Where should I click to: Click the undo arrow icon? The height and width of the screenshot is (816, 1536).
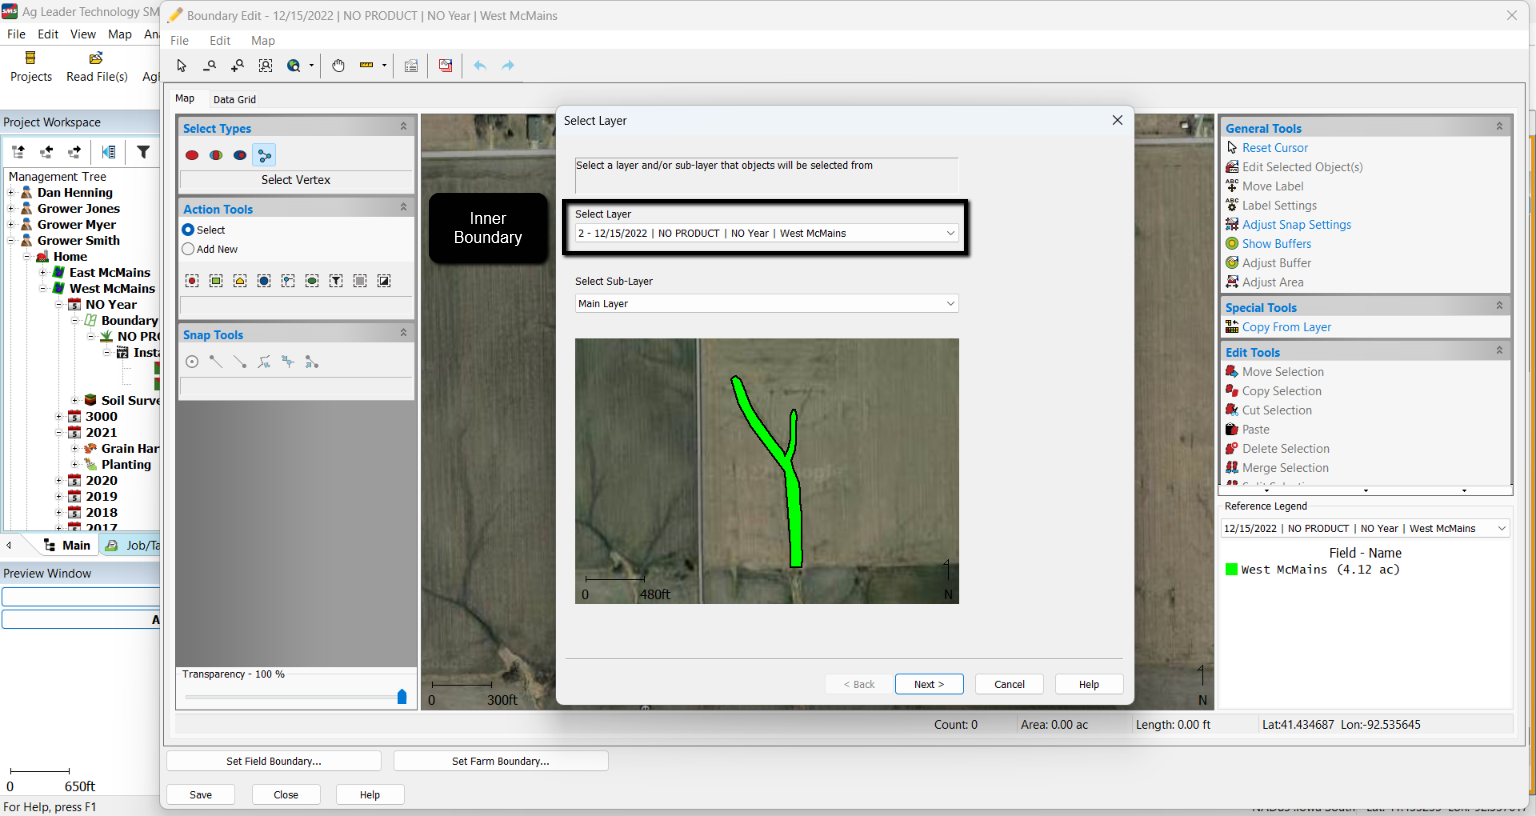pos(480,66)
